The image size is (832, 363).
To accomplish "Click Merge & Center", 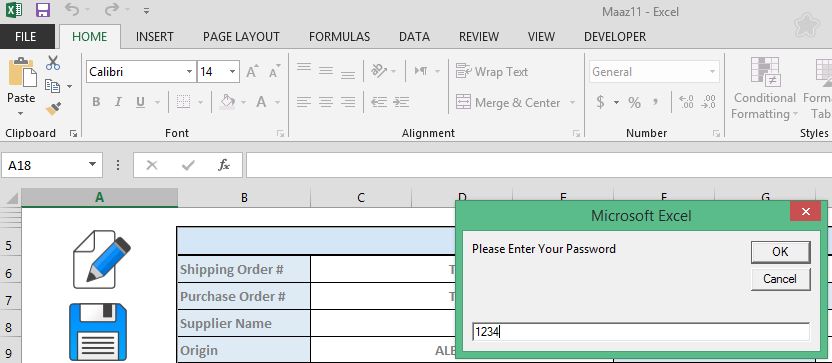I will pos(508,102).
